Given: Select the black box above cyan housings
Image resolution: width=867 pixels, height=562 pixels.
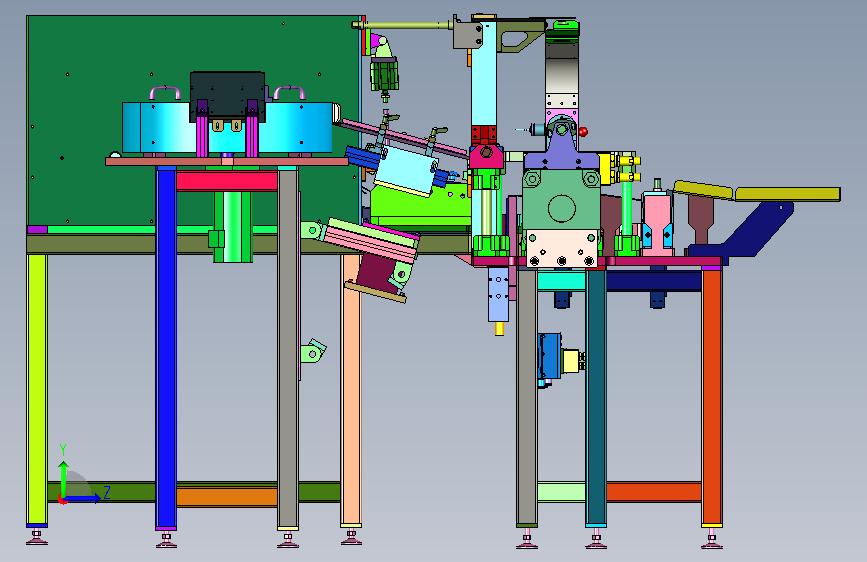Looking at the screenshot, I should coord(227,95).
